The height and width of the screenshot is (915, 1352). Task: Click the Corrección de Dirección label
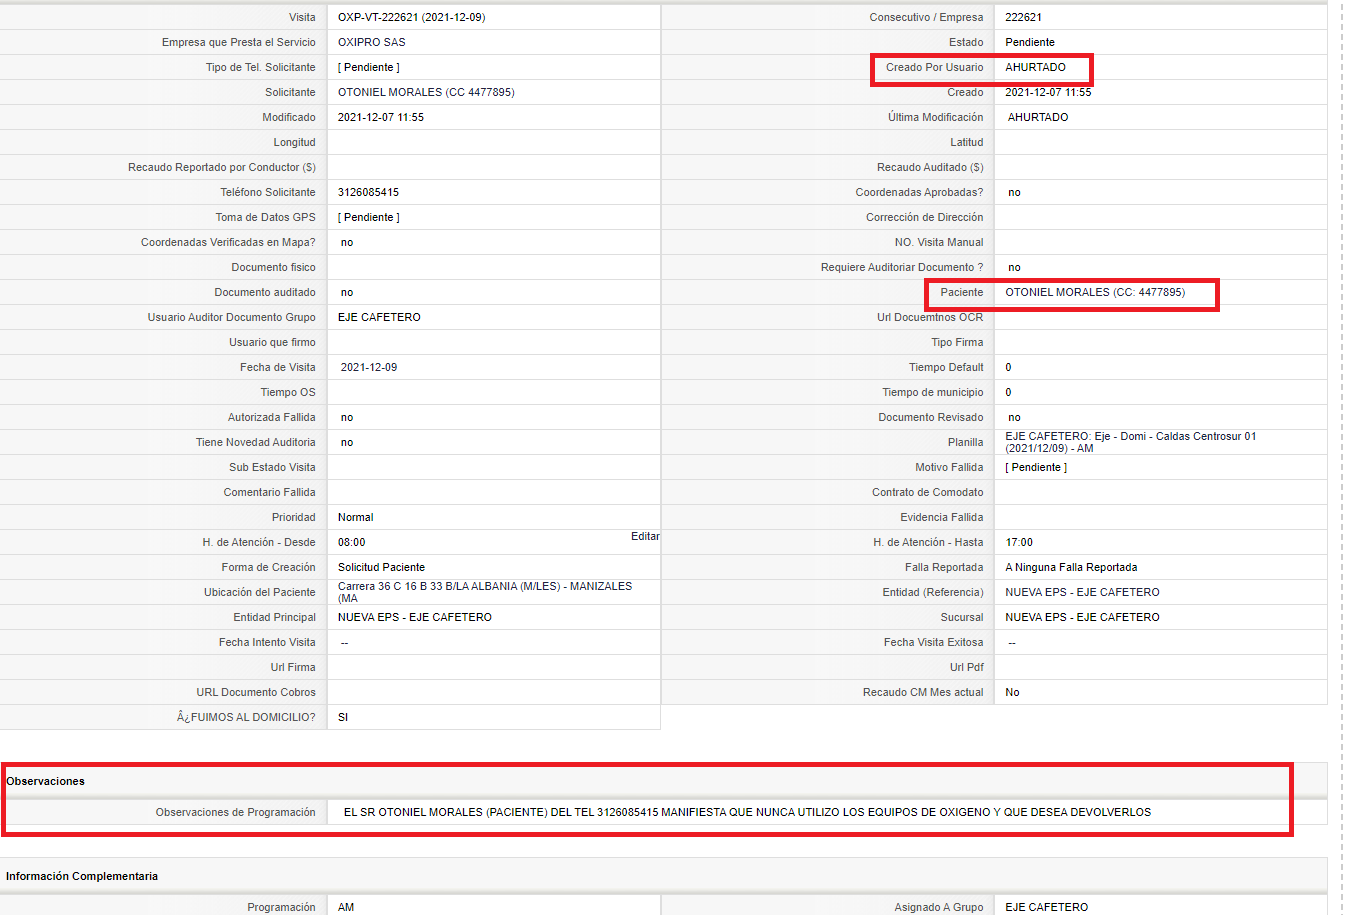point(924,217)
